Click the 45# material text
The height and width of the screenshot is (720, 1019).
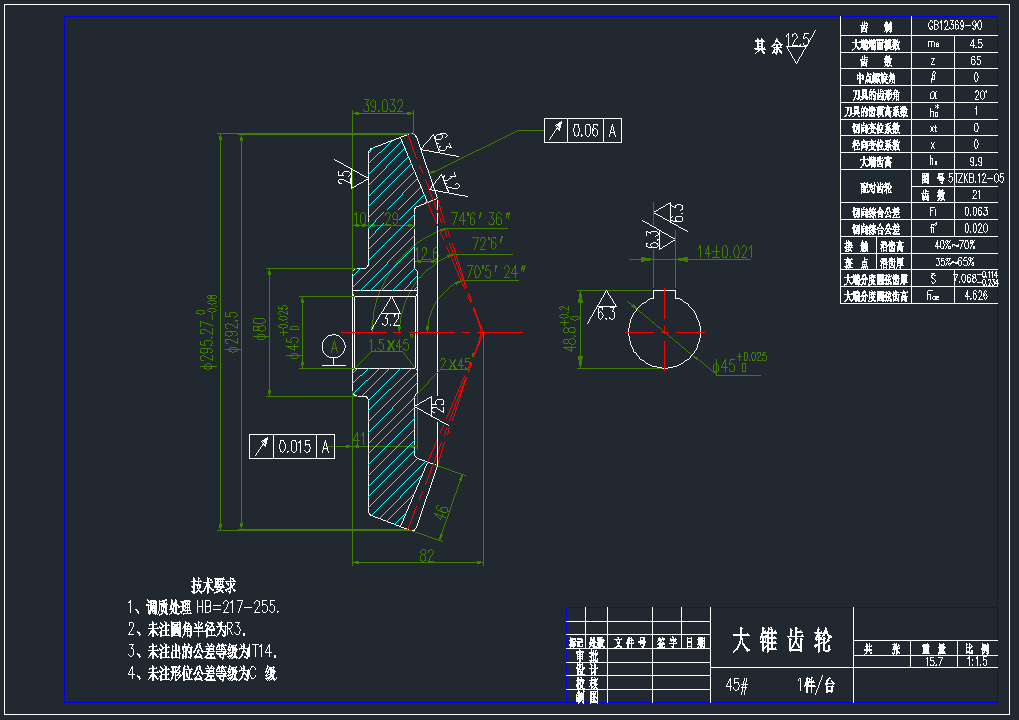[x=737, y=685]
